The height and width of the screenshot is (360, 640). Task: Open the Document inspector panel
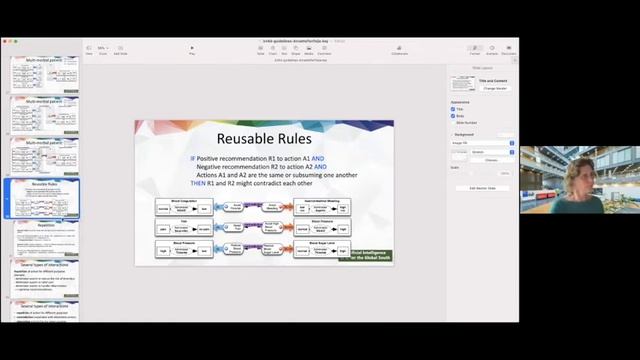(509, 48)
